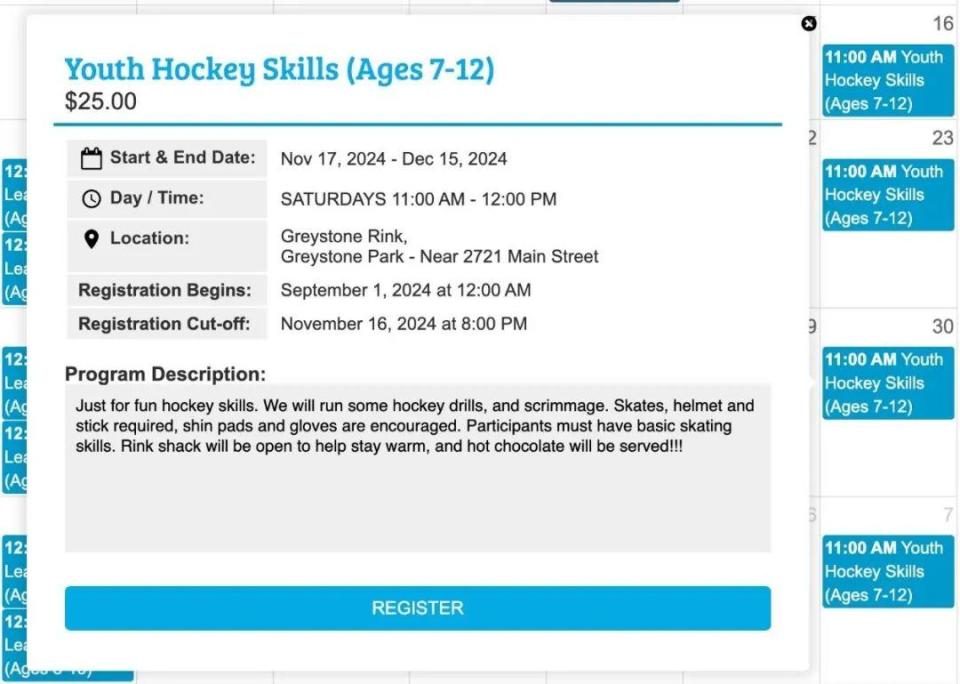Click the Greystone Rink location address
The image size is (960, 684).
click(x=439, y=247)
